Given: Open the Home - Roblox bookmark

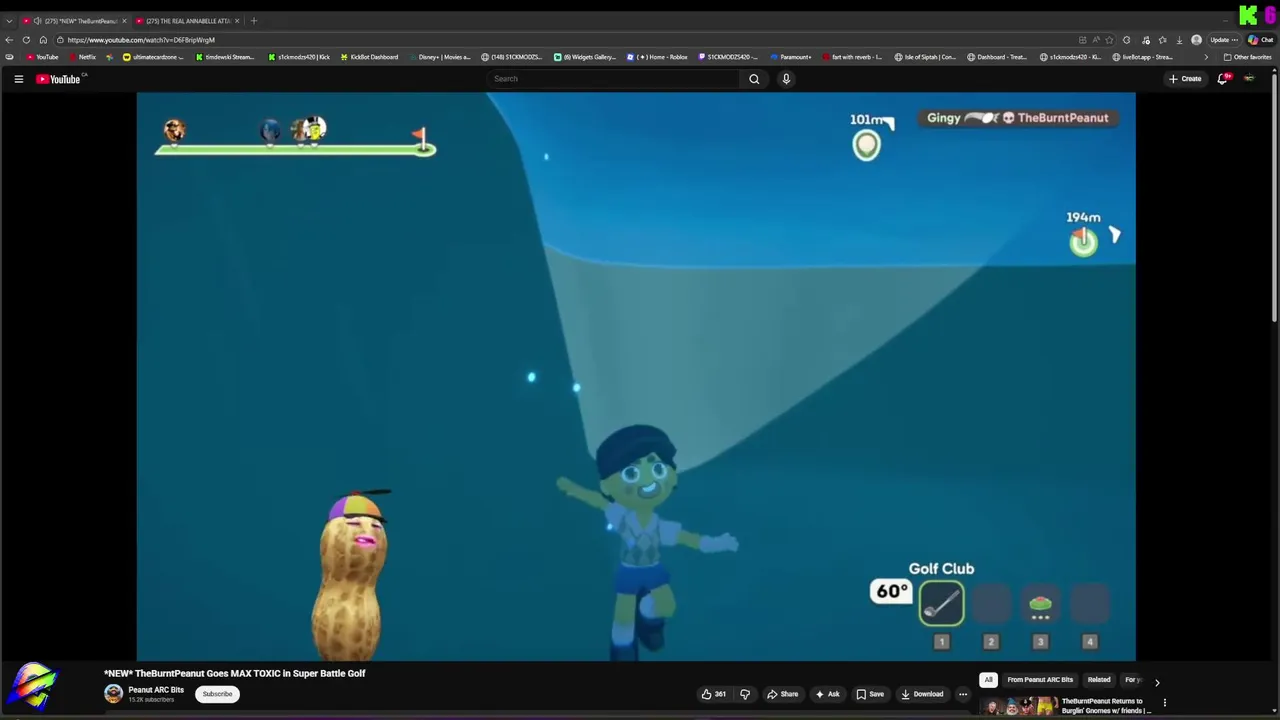Looking at the screenshot, I should [657, 57].
